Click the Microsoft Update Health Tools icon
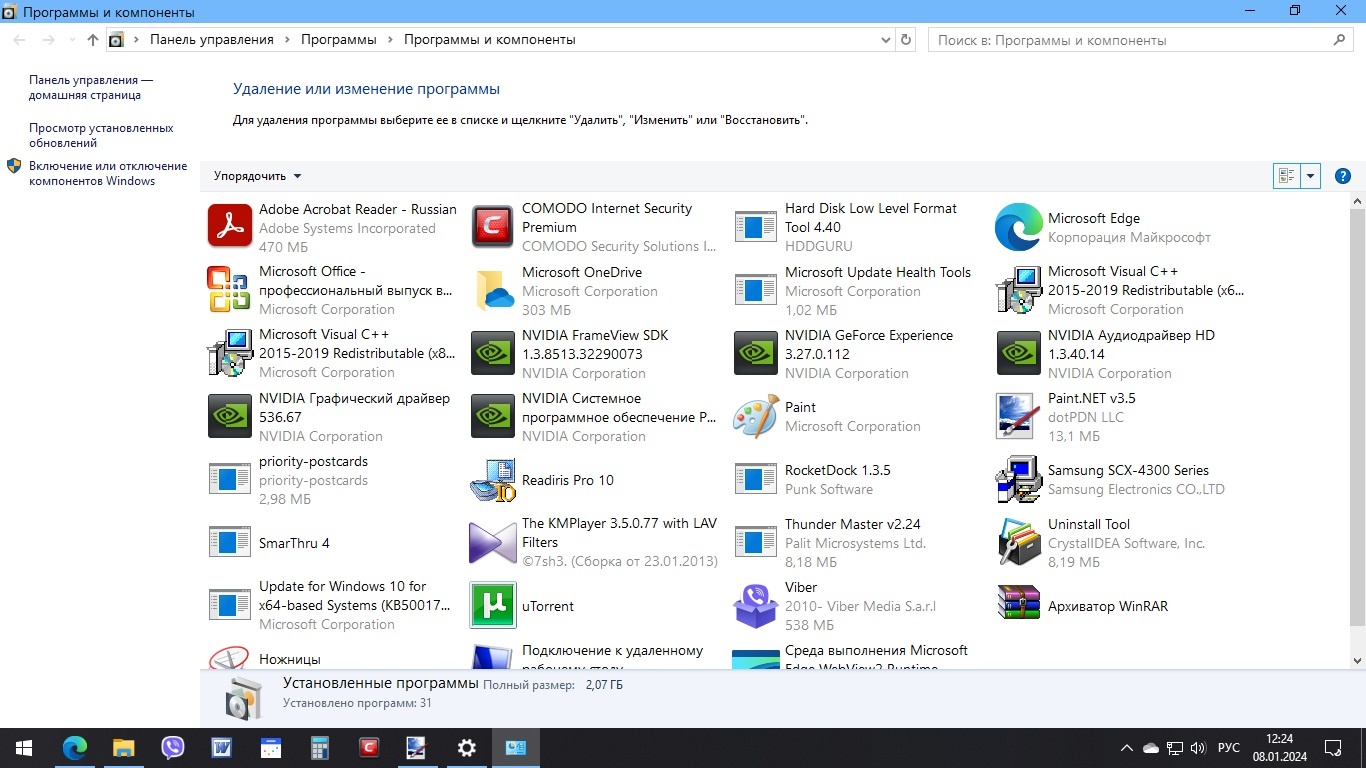1366x768 pixels. (x=756, y=290)
